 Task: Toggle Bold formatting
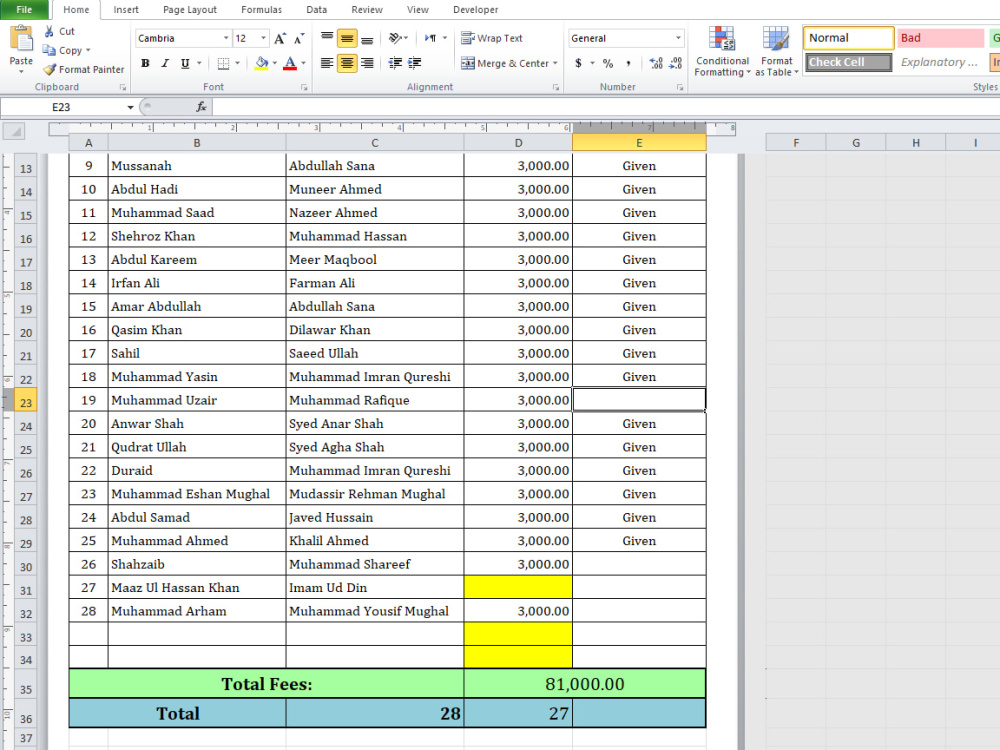[145, 63]
